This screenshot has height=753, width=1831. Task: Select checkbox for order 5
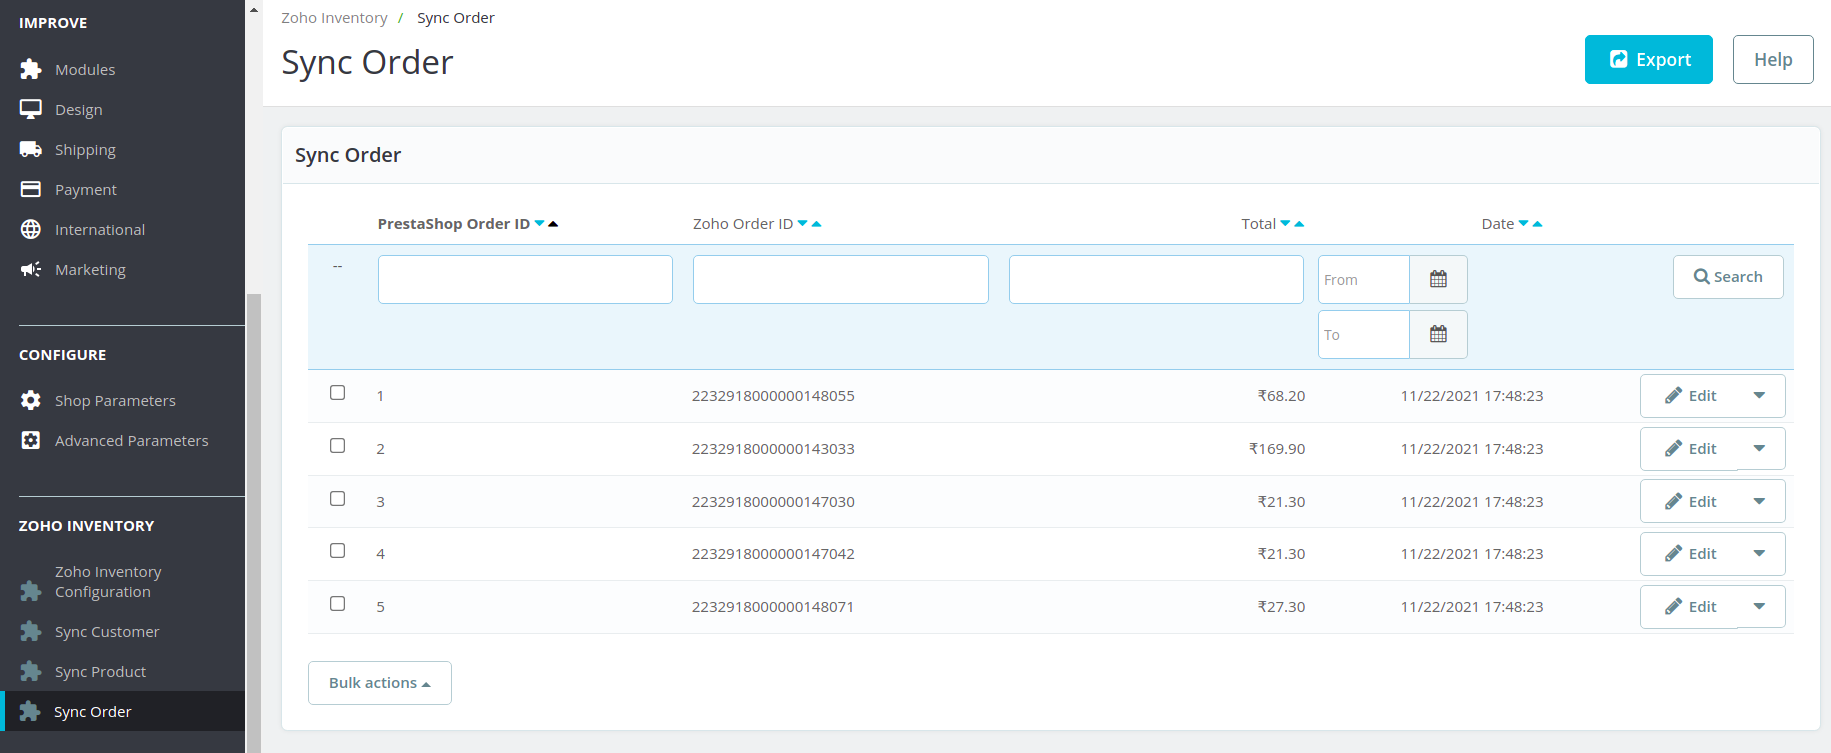pos(338,604)
